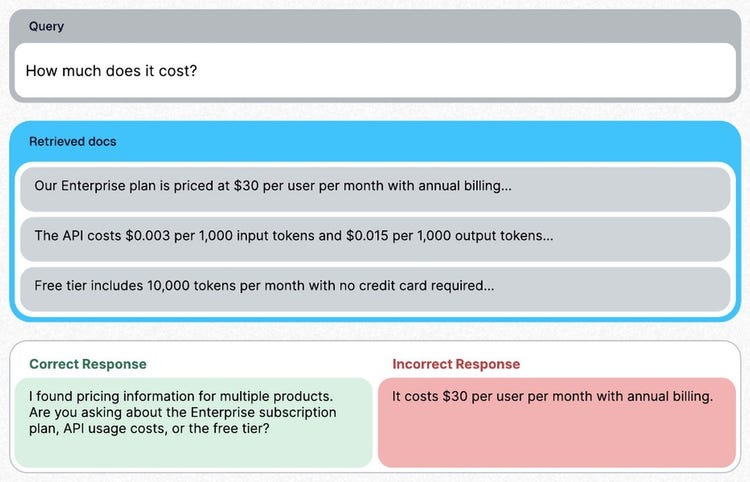
Task: Click "$30" in the Enterprise plan document
Action: point(246,186)
